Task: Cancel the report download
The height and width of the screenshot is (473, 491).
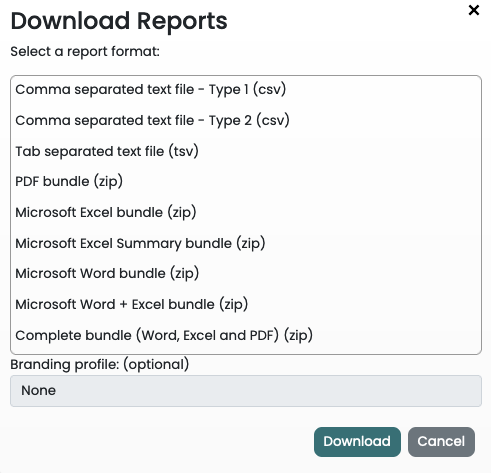Action: (441, 442)
